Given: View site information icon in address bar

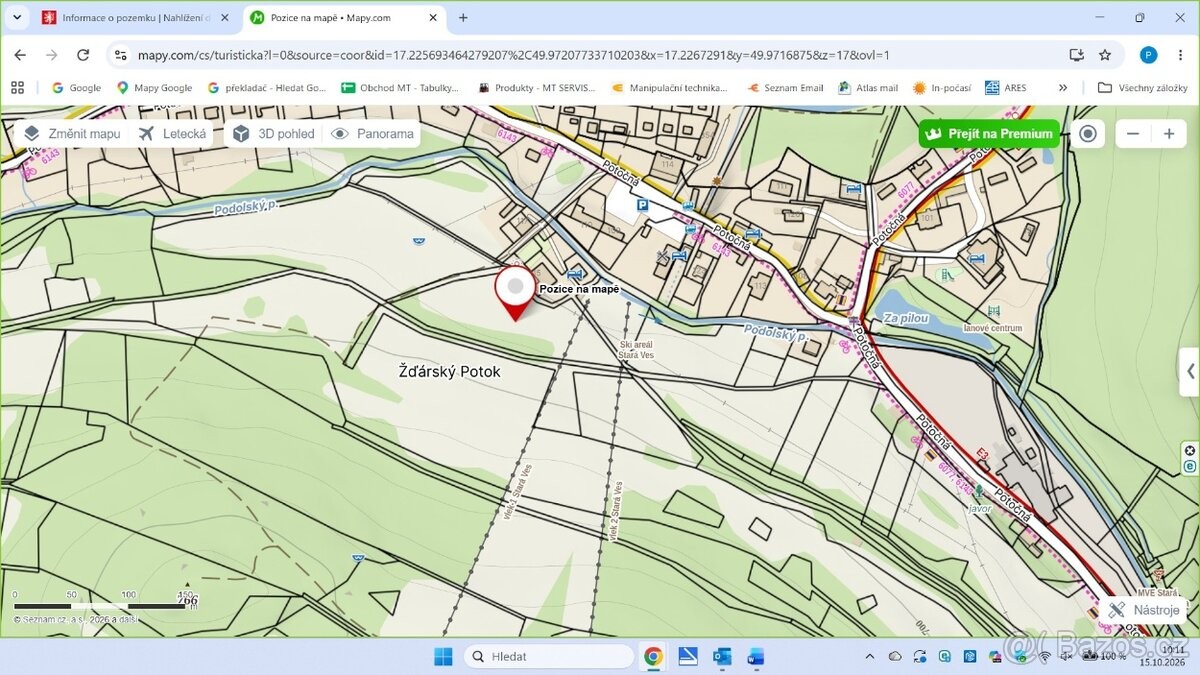Looking at the screenshot, I should coord(121,55).
